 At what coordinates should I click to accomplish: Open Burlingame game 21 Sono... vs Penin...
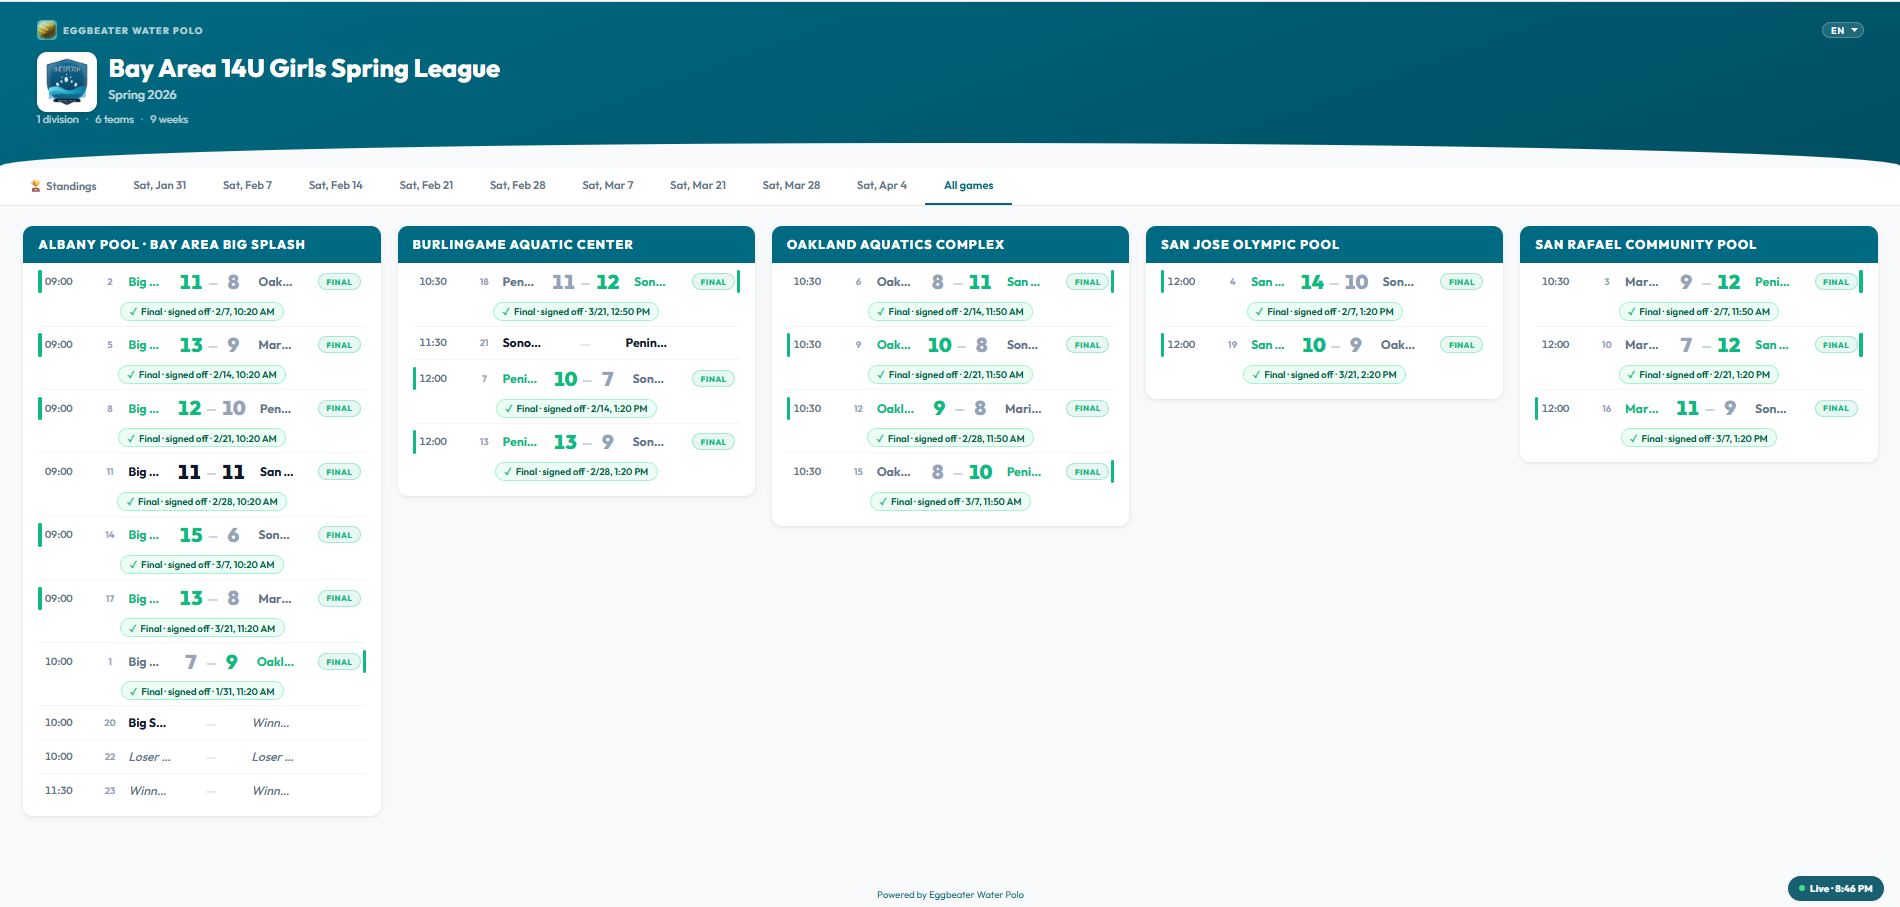coord(576,343)
